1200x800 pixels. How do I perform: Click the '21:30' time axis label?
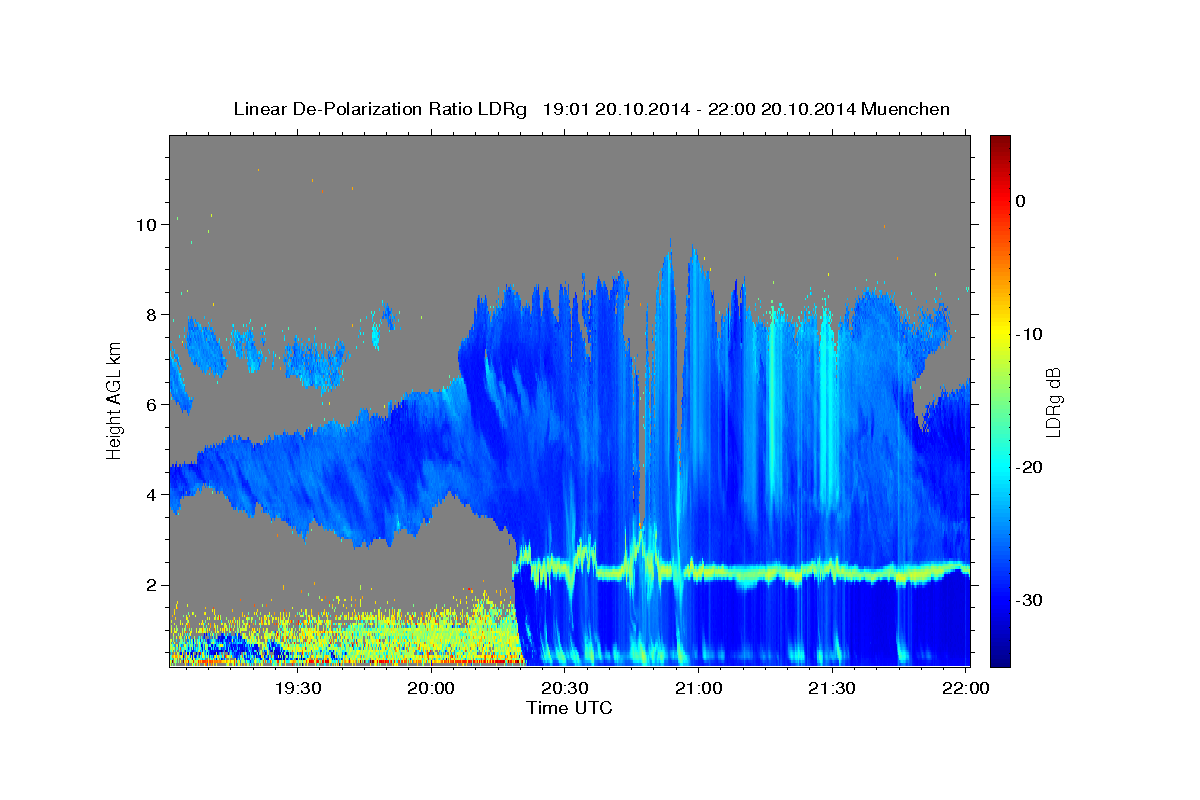[832, 688]
